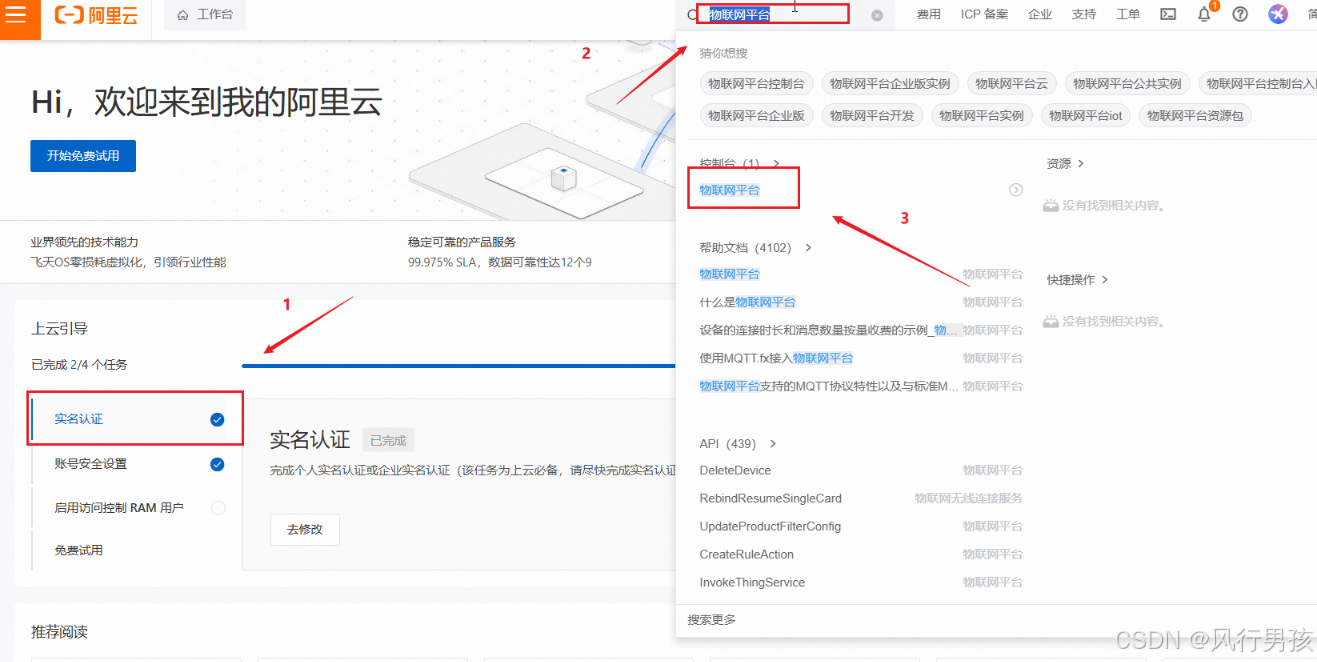Click the checkmark icon on 账号安全设置

click(x=217, y=464)
